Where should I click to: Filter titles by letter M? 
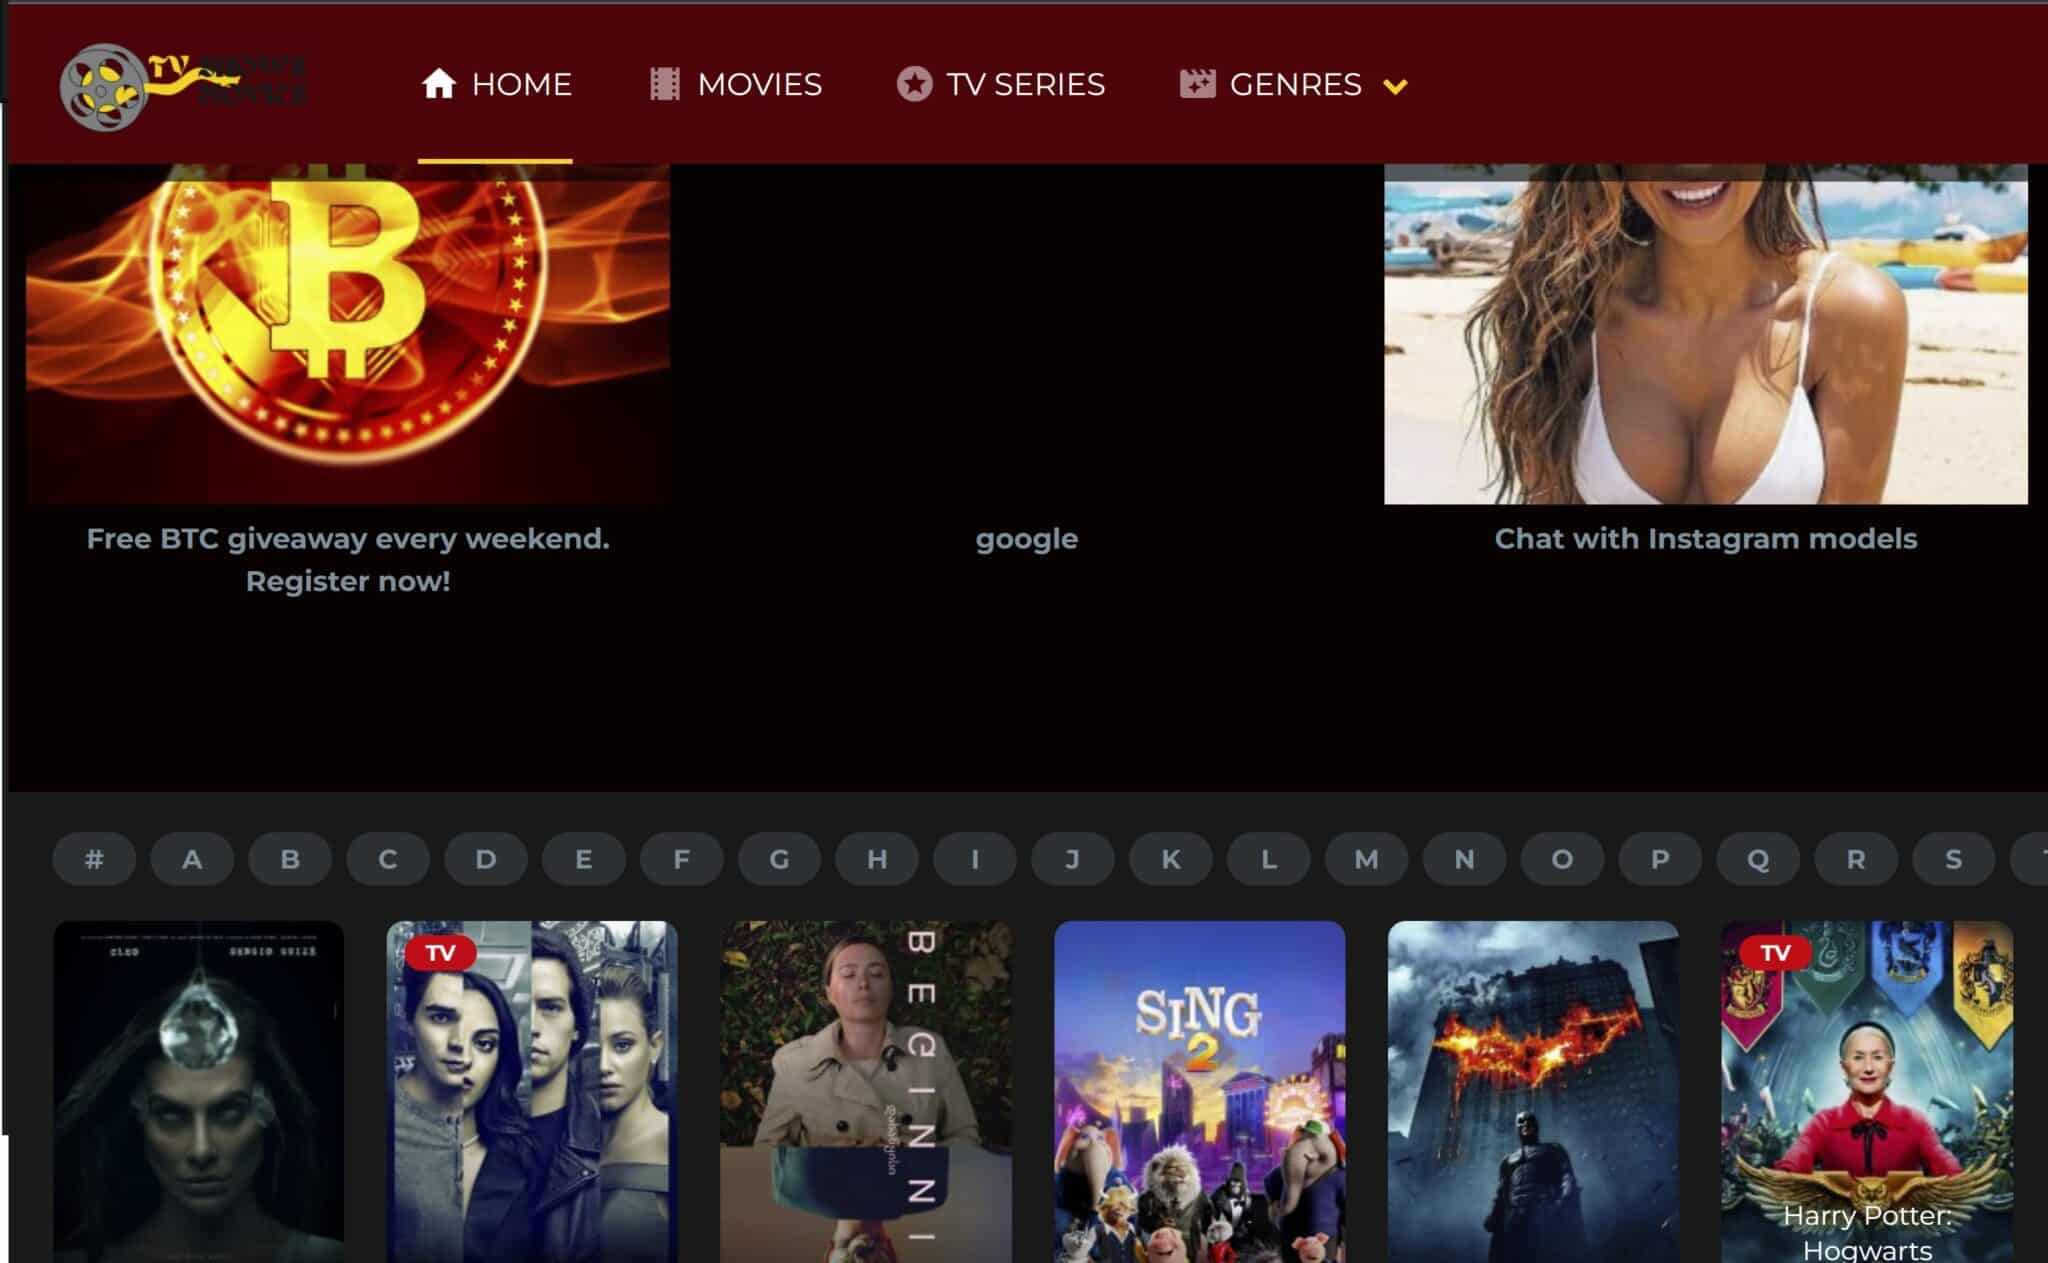pyautogui.click(x=1366, y=859)
